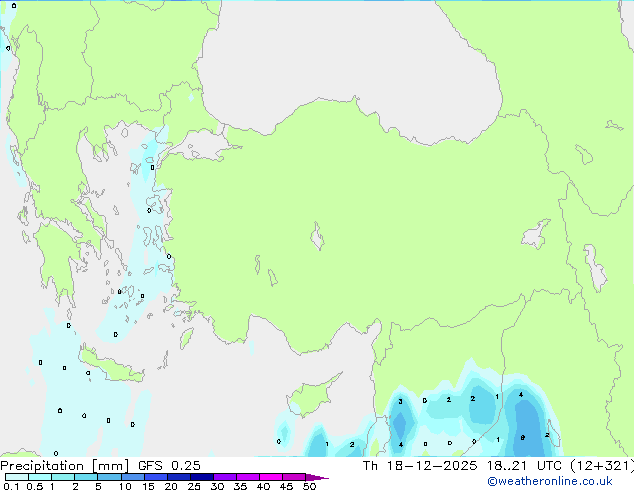634x490 pixels.
Task: Choose the 20–25 mm legend color swatch
Action: 179,477
